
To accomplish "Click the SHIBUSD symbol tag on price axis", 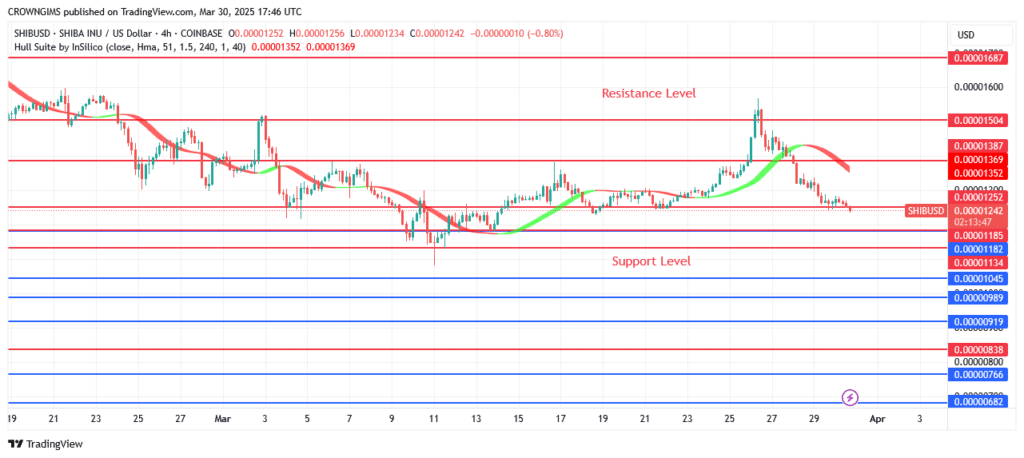I will tap(926, 210).
